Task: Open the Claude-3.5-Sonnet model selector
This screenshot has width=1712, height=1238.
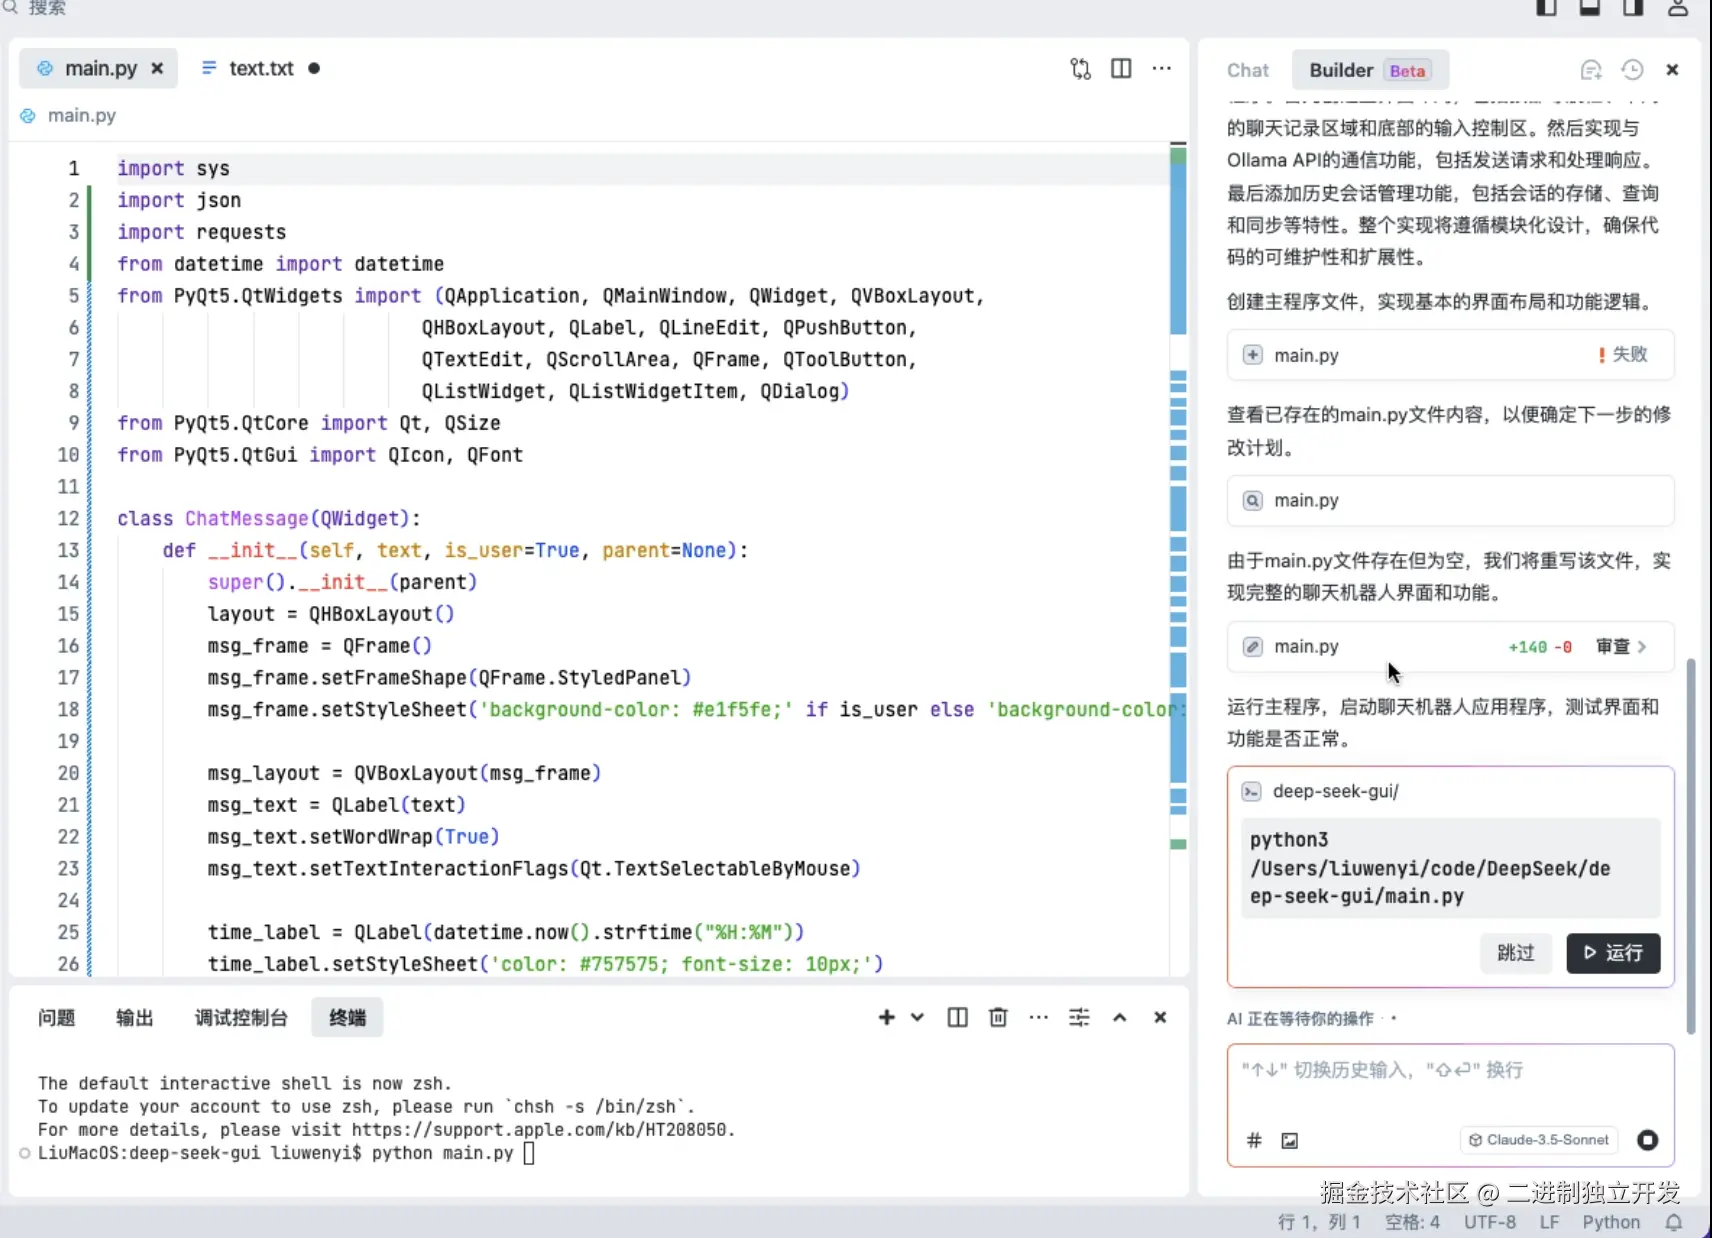Action: pos(1538,1140)
